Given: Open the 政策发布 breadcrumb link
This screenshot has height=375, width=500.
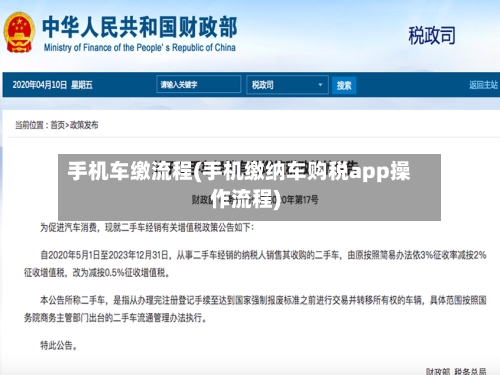Looking at the screenshot, I should [x=84, y=125].
